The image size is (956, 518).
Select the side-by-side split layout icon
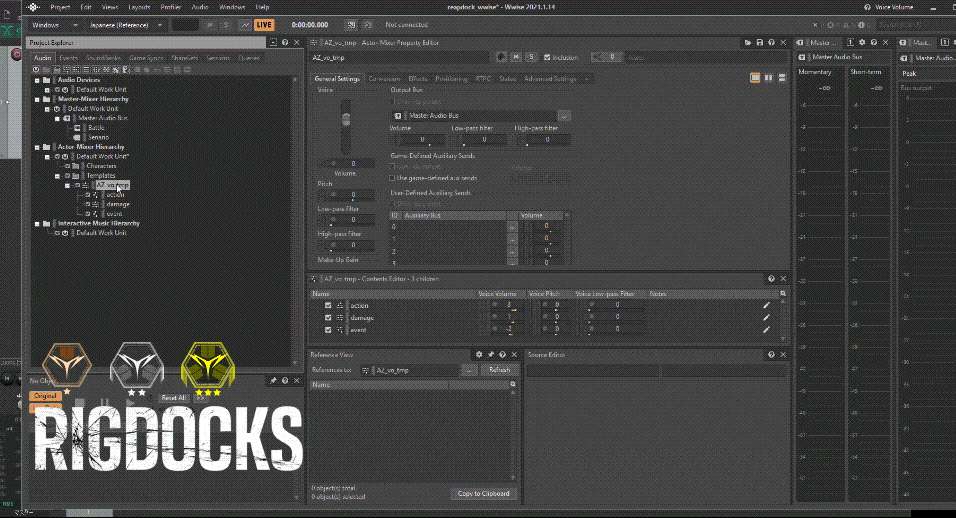point(768,78)
